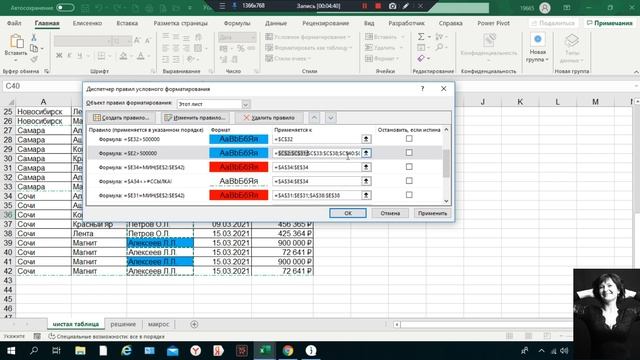Screen dimensions: 640x360
Task: Open the Примечания comments button
Action: click(610, 23)
